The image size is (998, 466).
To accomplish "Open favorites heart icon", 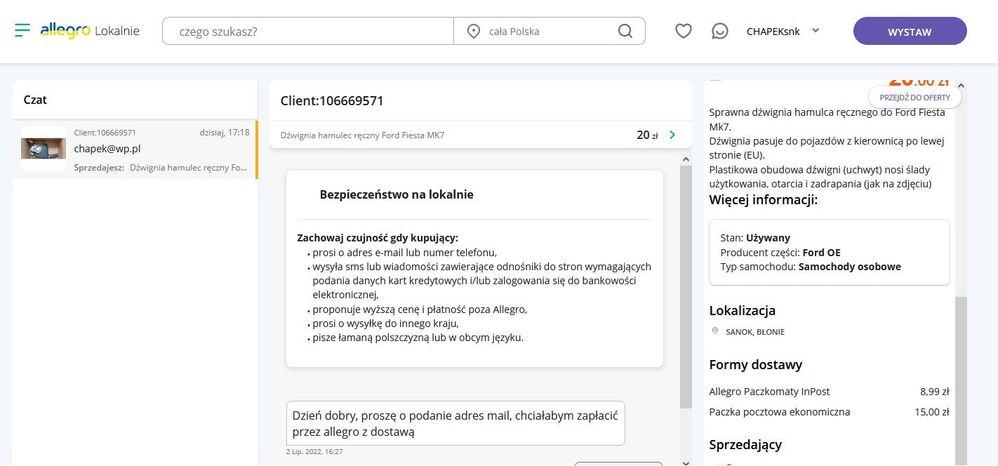I will tap(683, 31).
